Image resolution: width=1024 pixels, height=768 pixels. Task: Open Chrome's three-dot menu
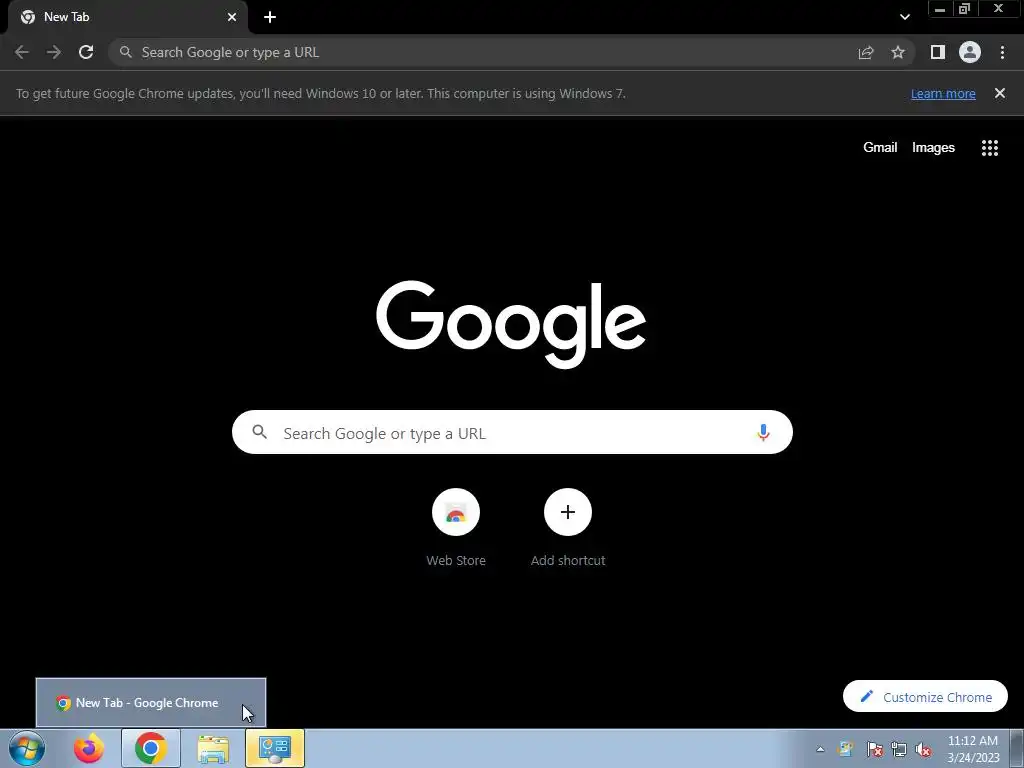pos(1002,52)
